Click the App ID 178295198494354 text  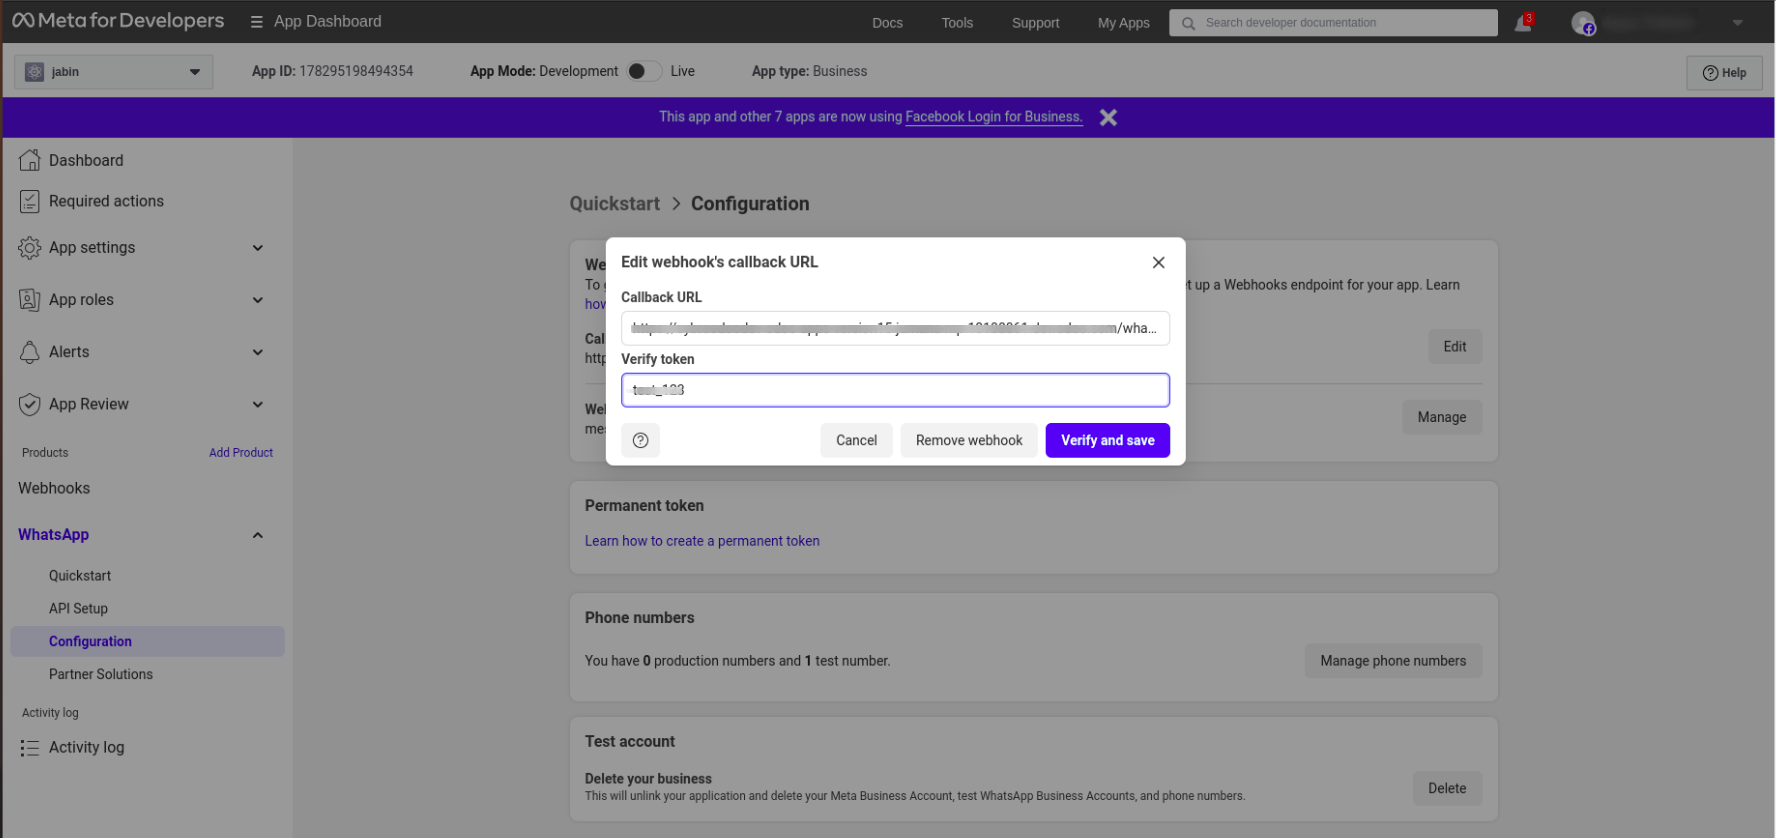click(332, 72)
